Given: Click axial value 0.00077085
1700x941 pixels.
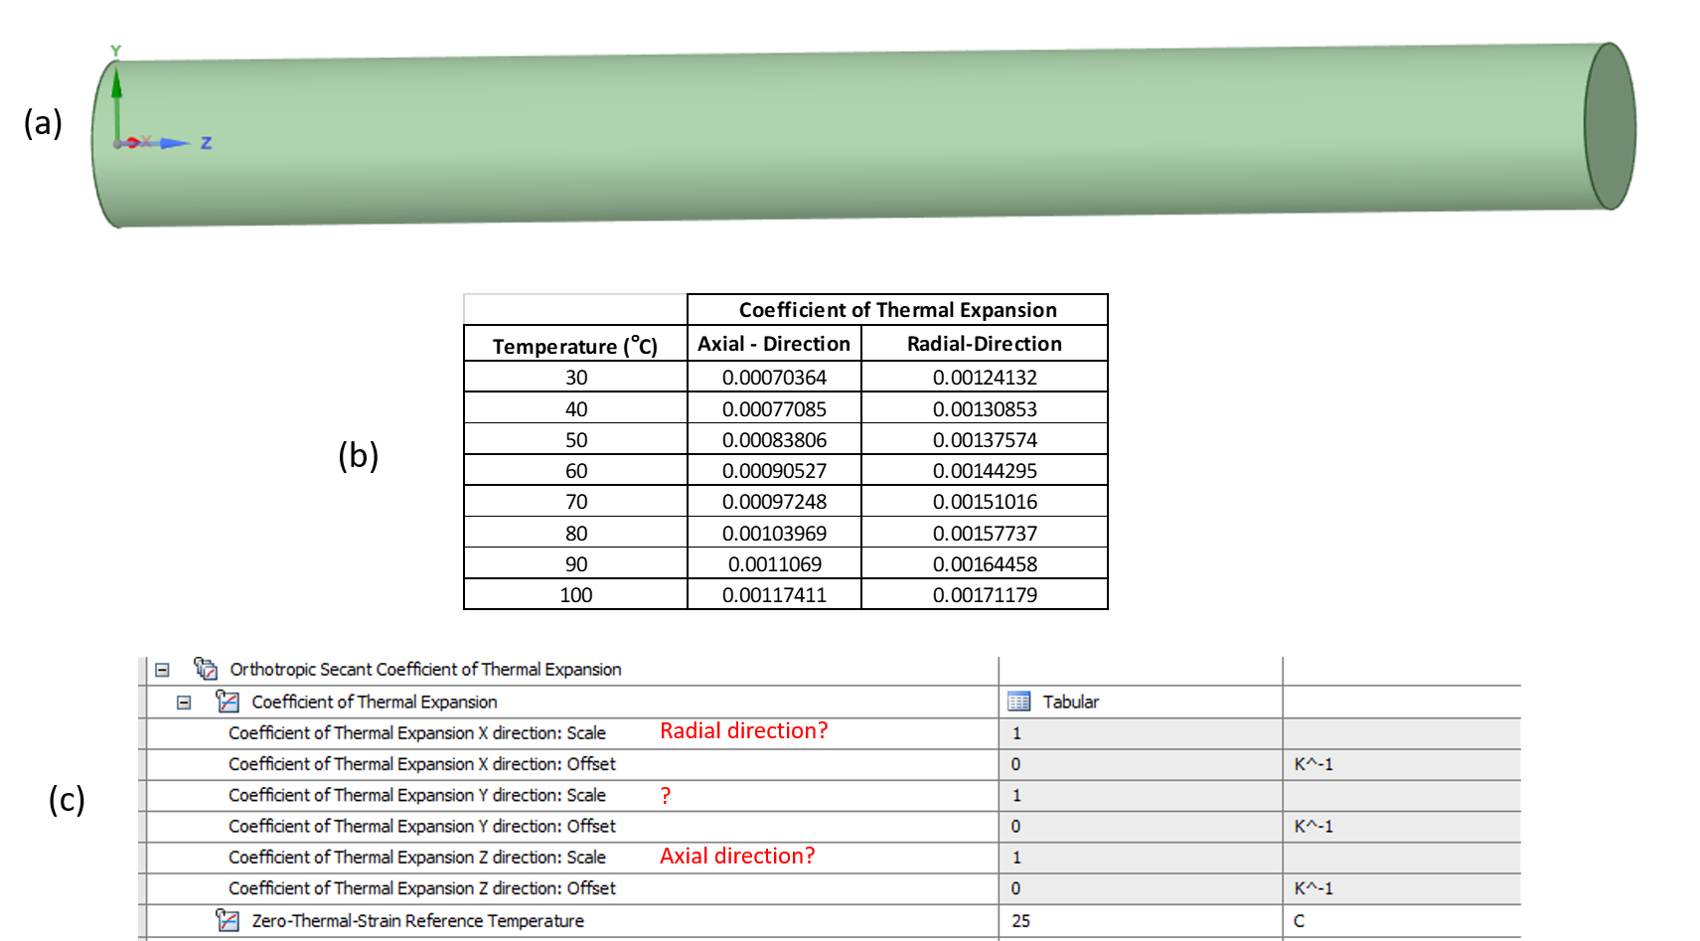Looking at the screenshot, I should pyautogui.click(x=774, y=409).
